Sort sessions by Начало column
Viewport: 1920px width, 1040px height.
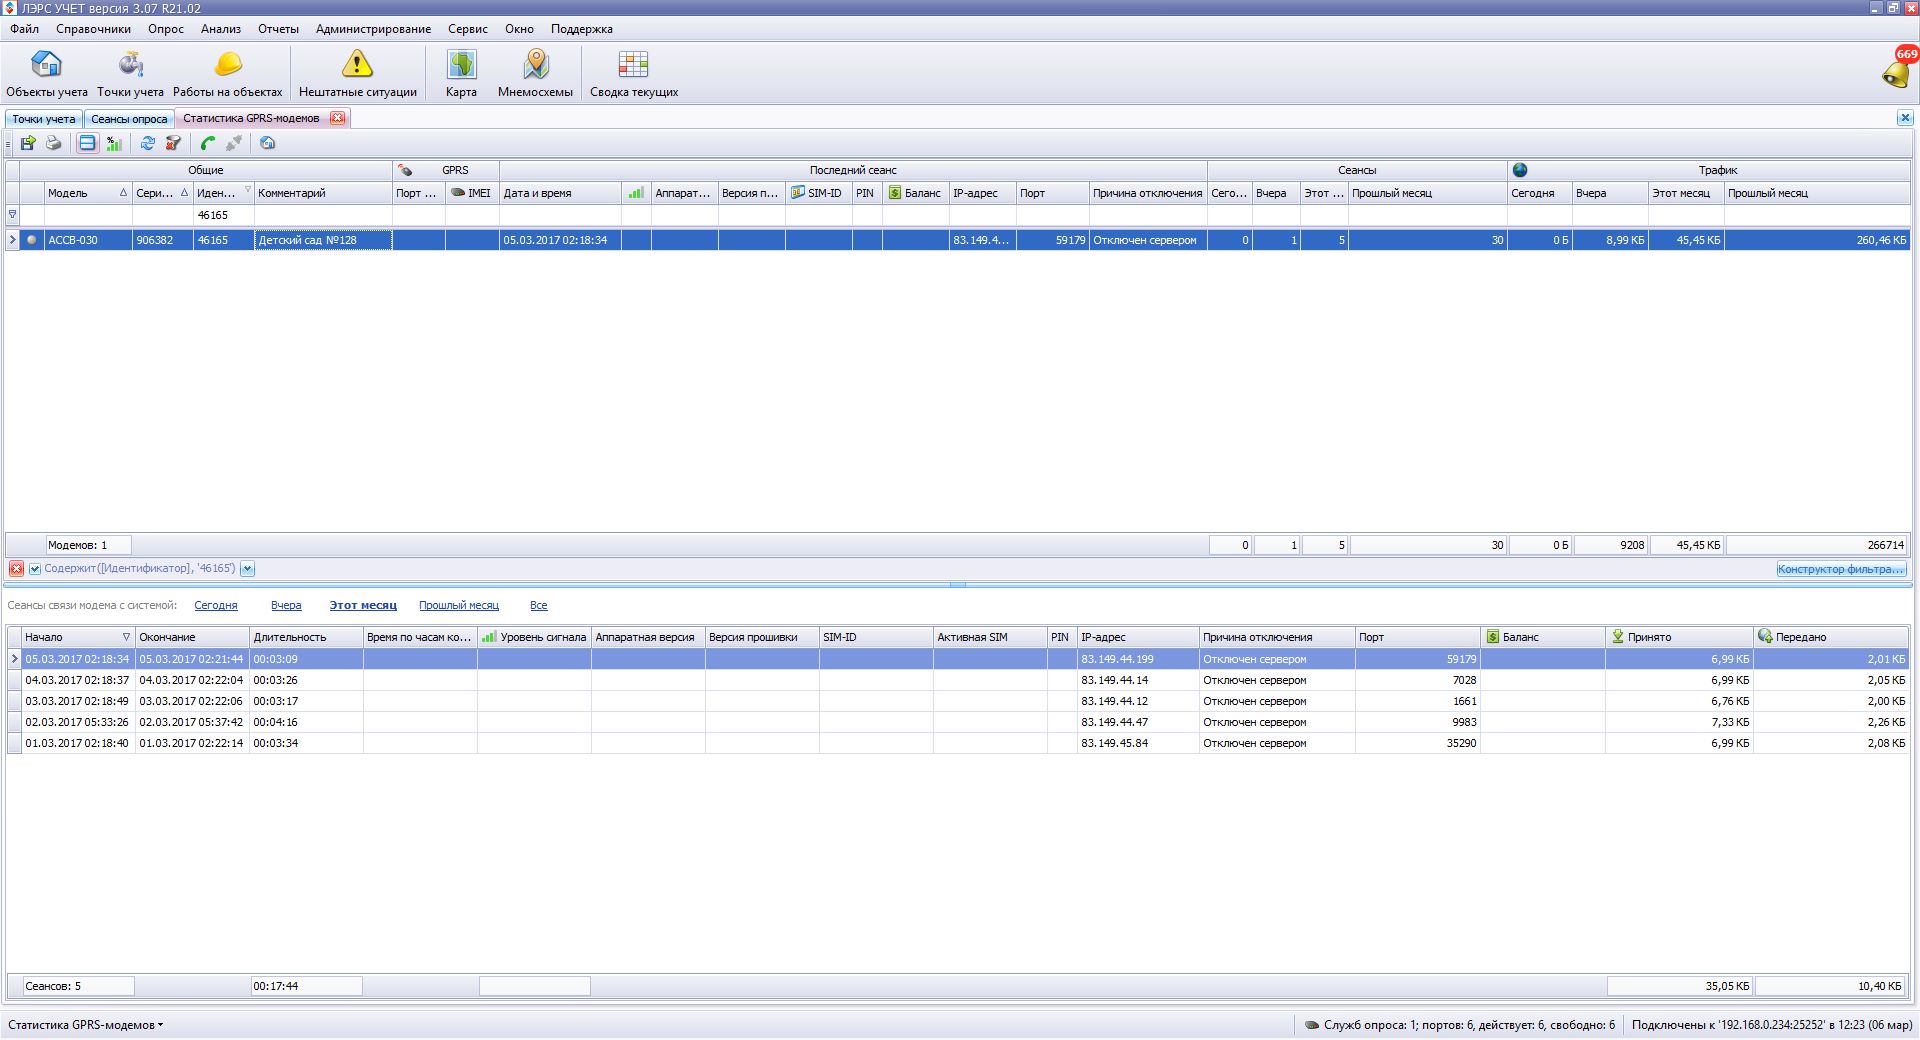pos(78,637)
